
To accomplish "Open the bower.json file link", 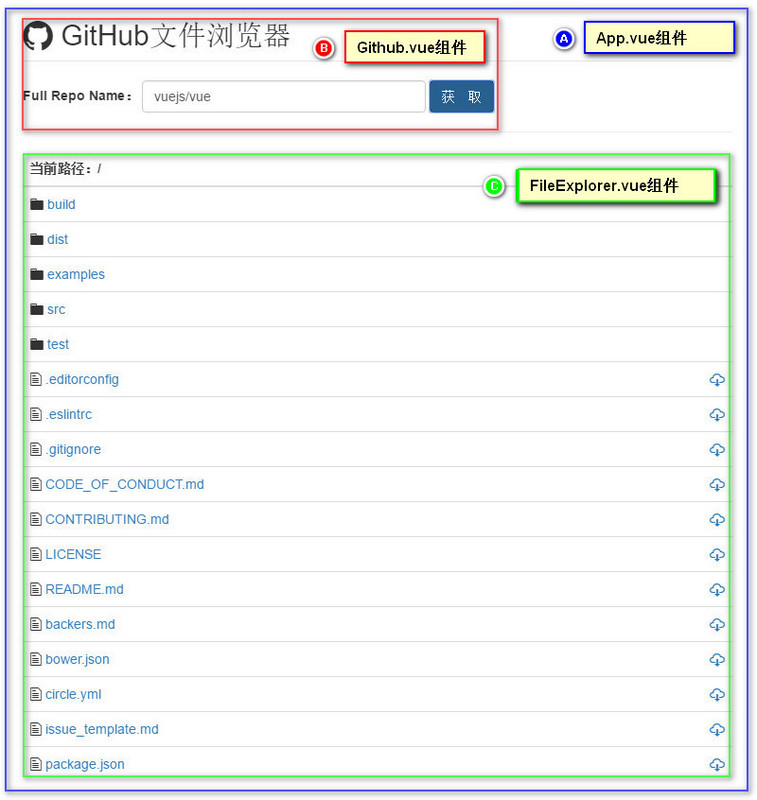I will tap(78, 659).
